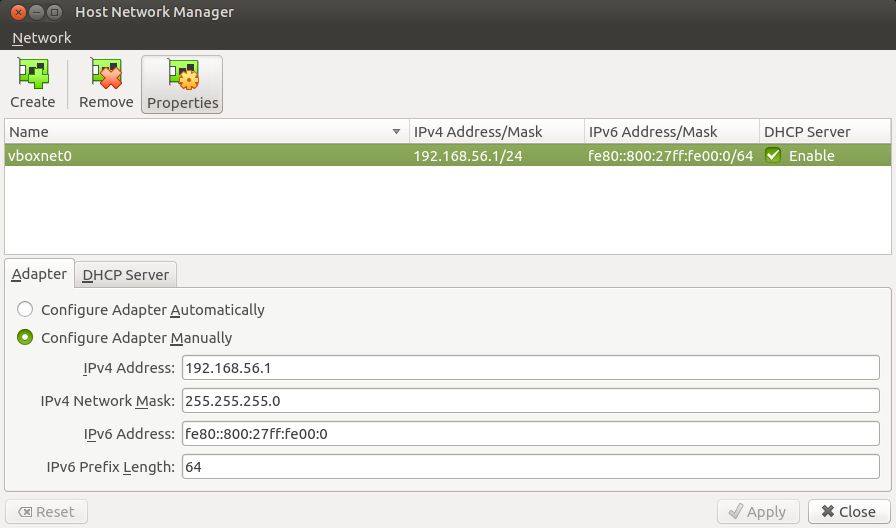Select Configure Adapter Manually option
The image size is (896, 528).
125,338
